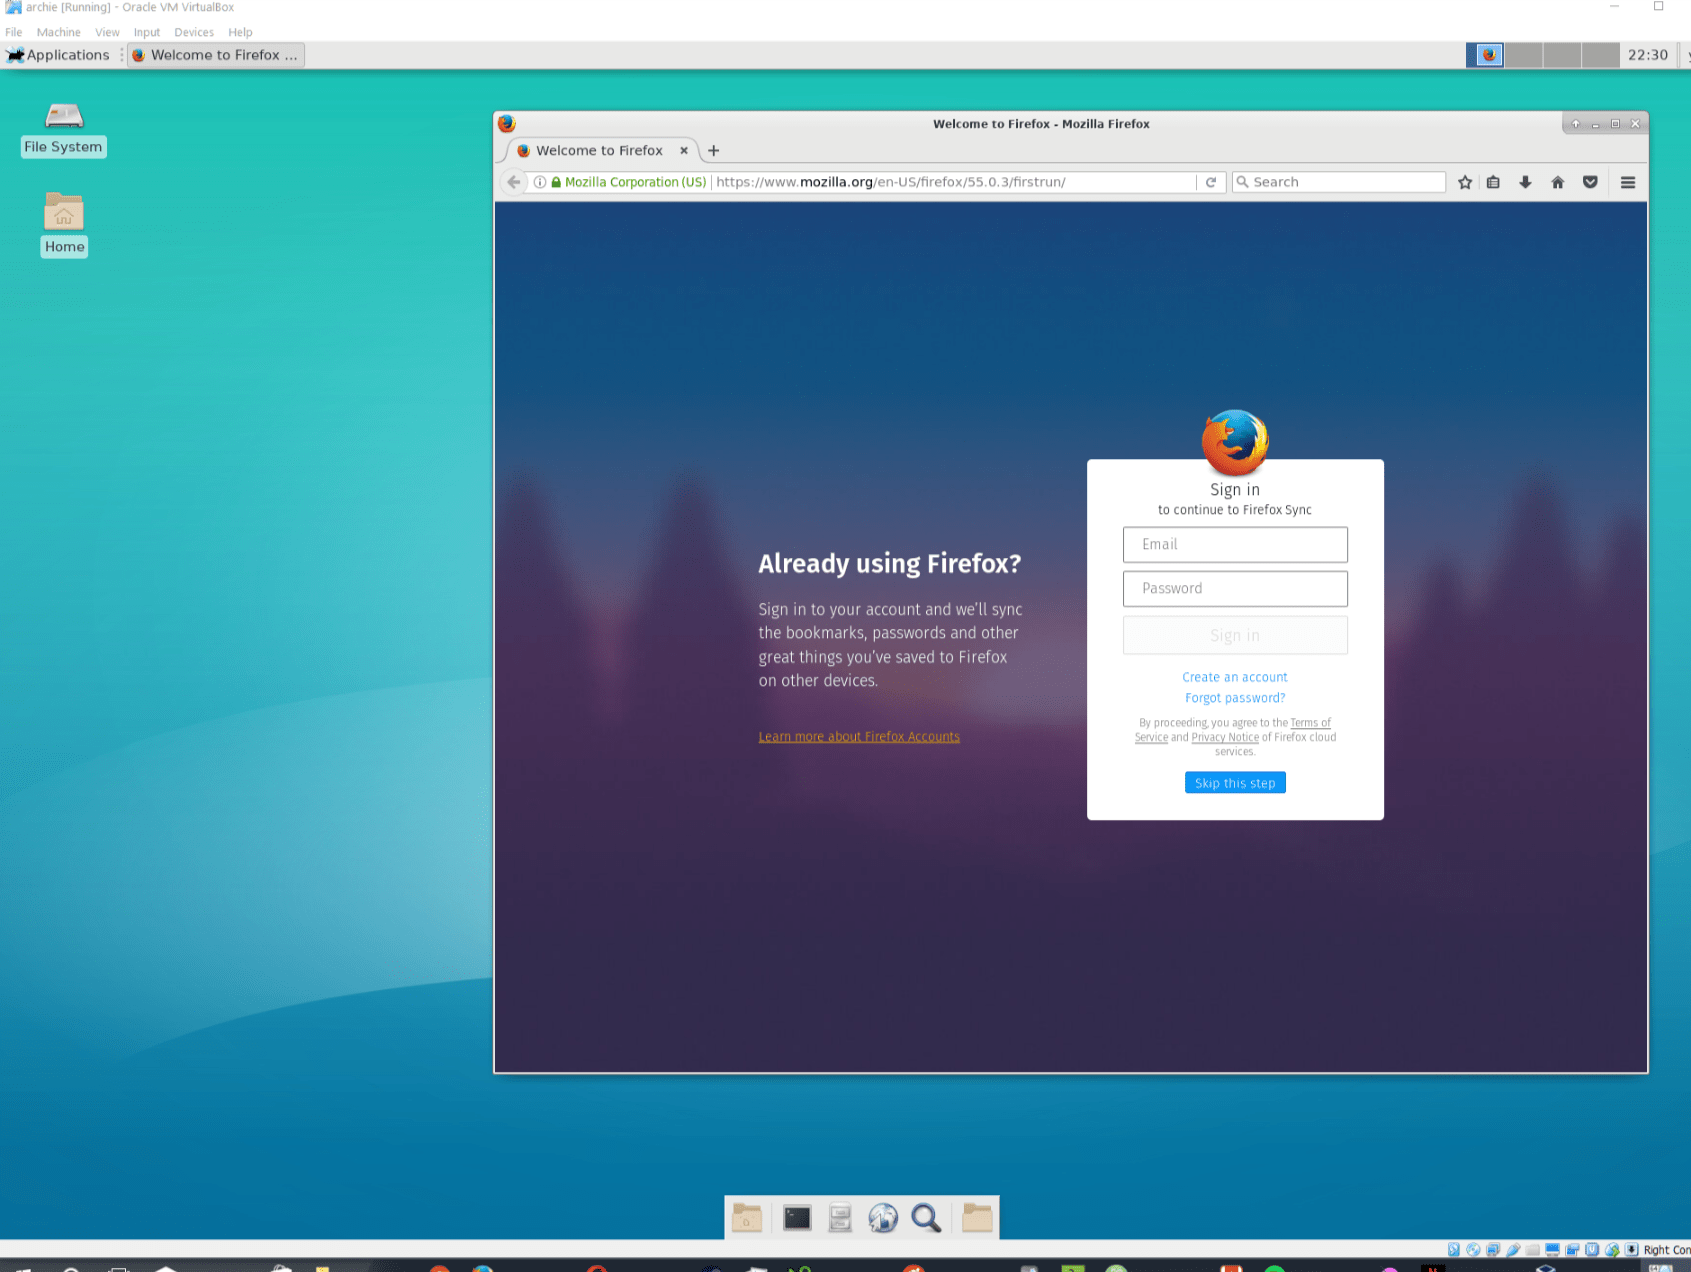Click inside the Email input field

[1234, 544]
